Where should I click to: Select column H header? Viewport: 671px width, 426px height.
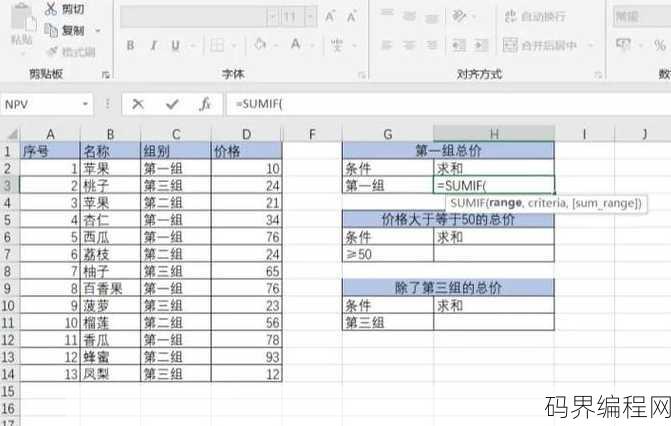(494, 134)
